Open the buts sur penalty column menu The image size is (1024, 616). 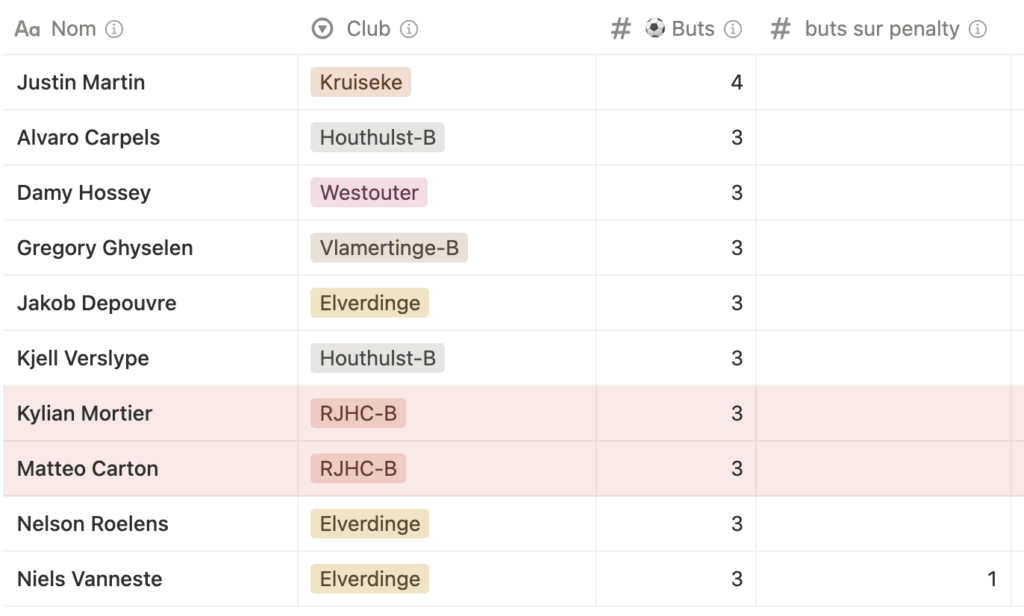[884, 29]
